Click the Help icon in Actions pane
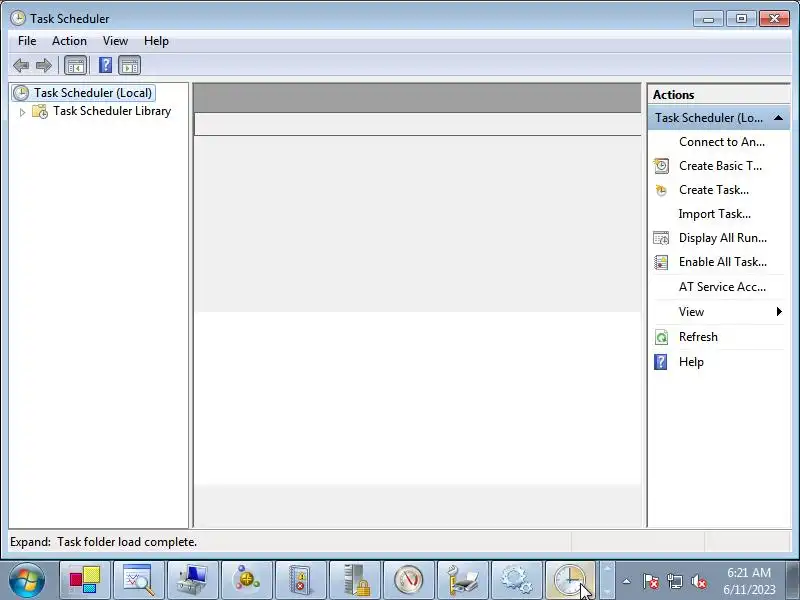Image resolution: width=800 pixels, height=600 pixels. (x=661, y=362)
